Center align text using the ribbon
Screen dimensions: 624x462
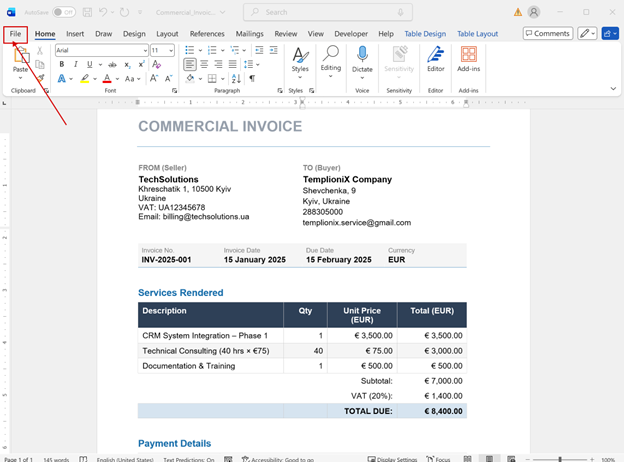tap(204, 64)
